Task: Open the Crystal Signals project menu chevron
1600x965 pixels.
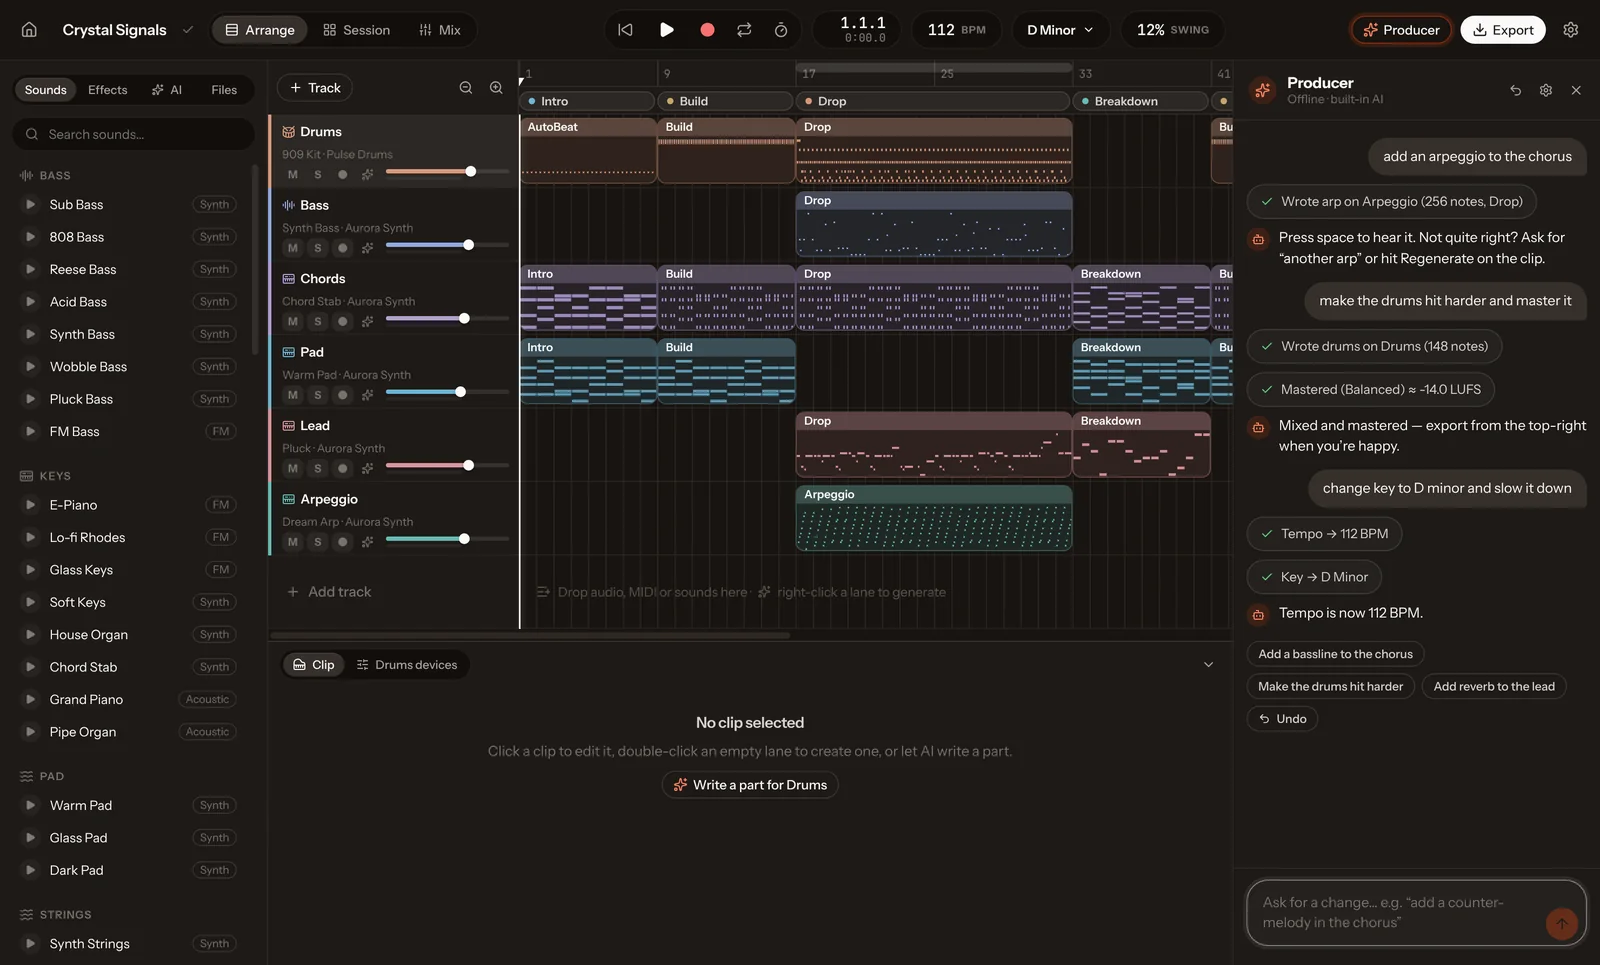Action: click(x=187, y=30)
